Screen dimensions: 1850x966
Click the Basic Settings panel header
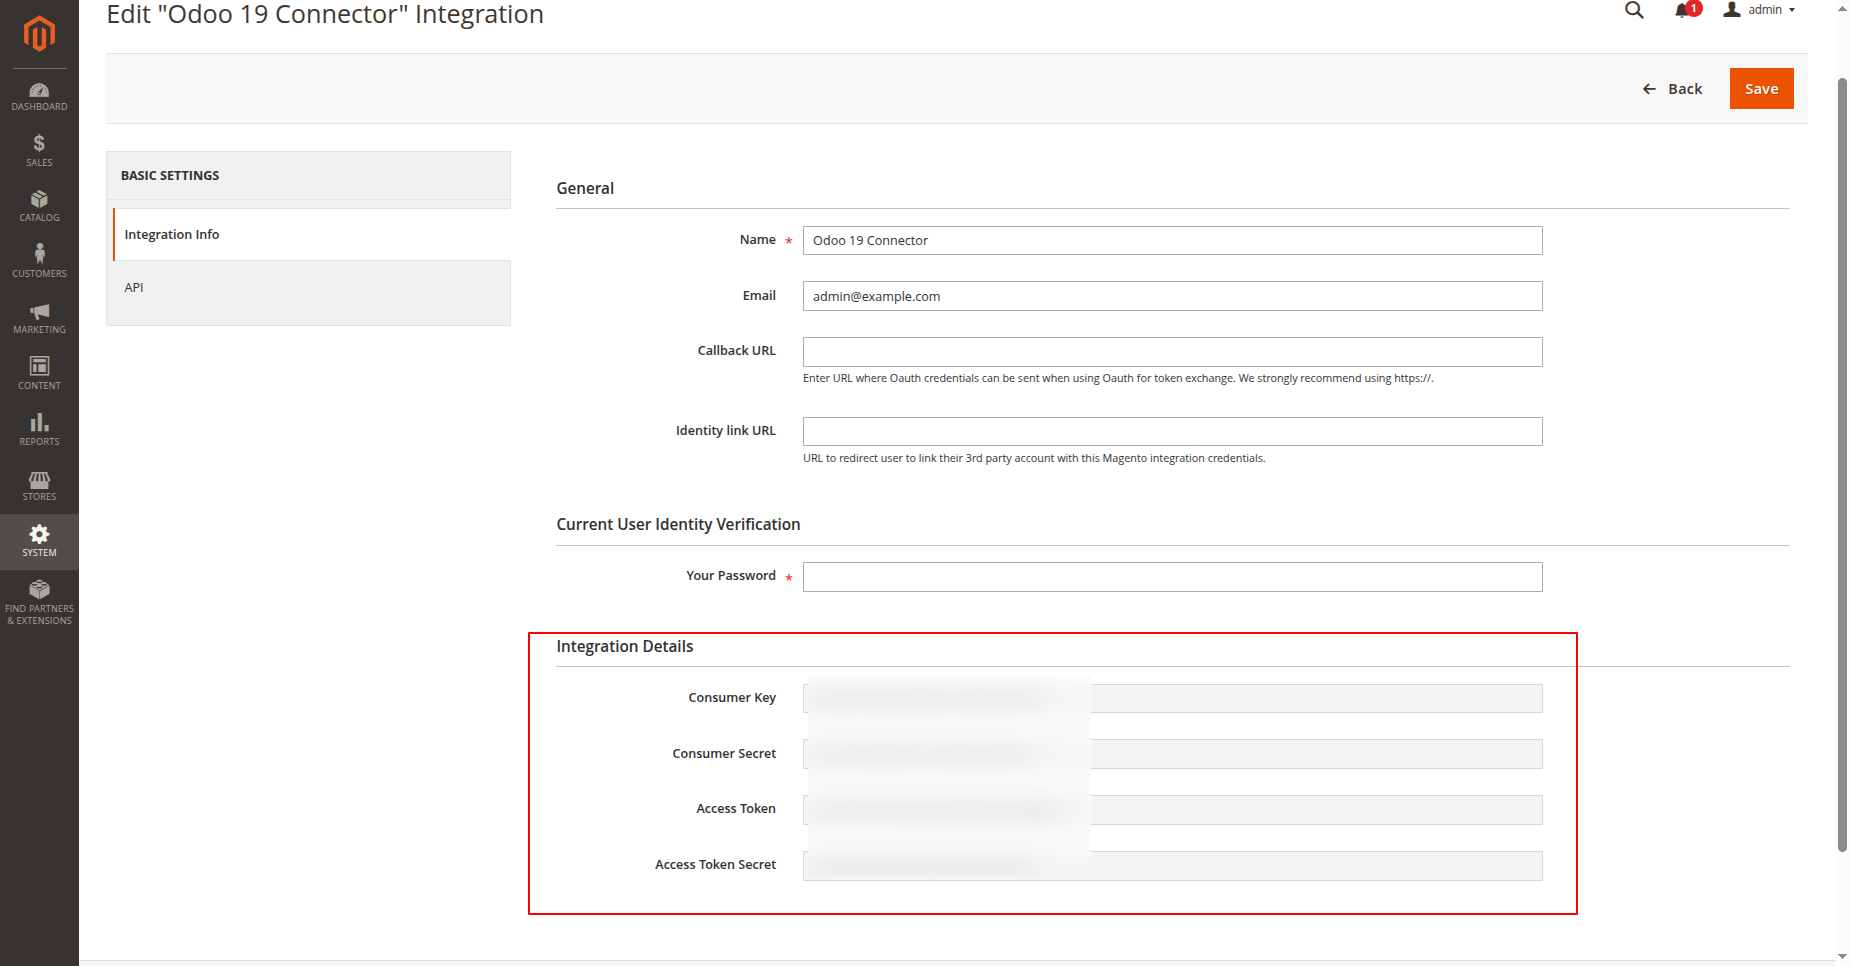(x=308, y=176)
